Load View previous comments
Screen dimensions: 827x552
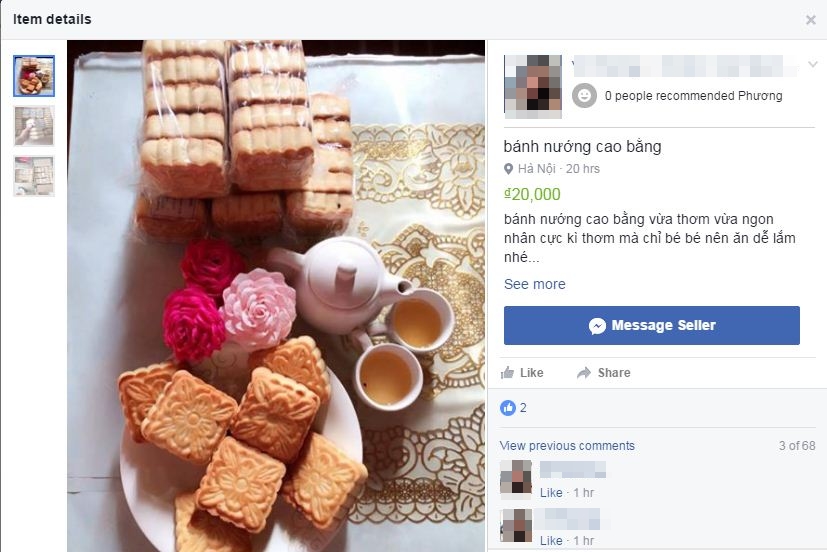click(x=567, y=446)
